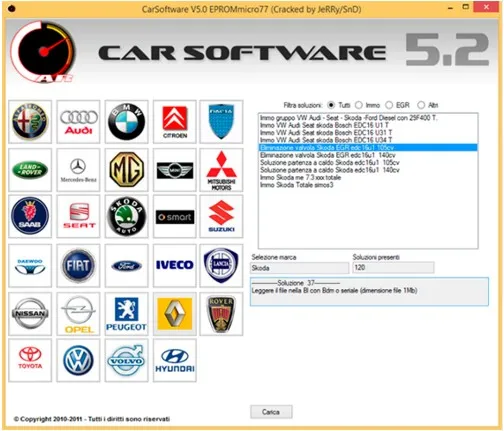
Task: Choose the Dacia shield logo
Action: click(221, 122)
